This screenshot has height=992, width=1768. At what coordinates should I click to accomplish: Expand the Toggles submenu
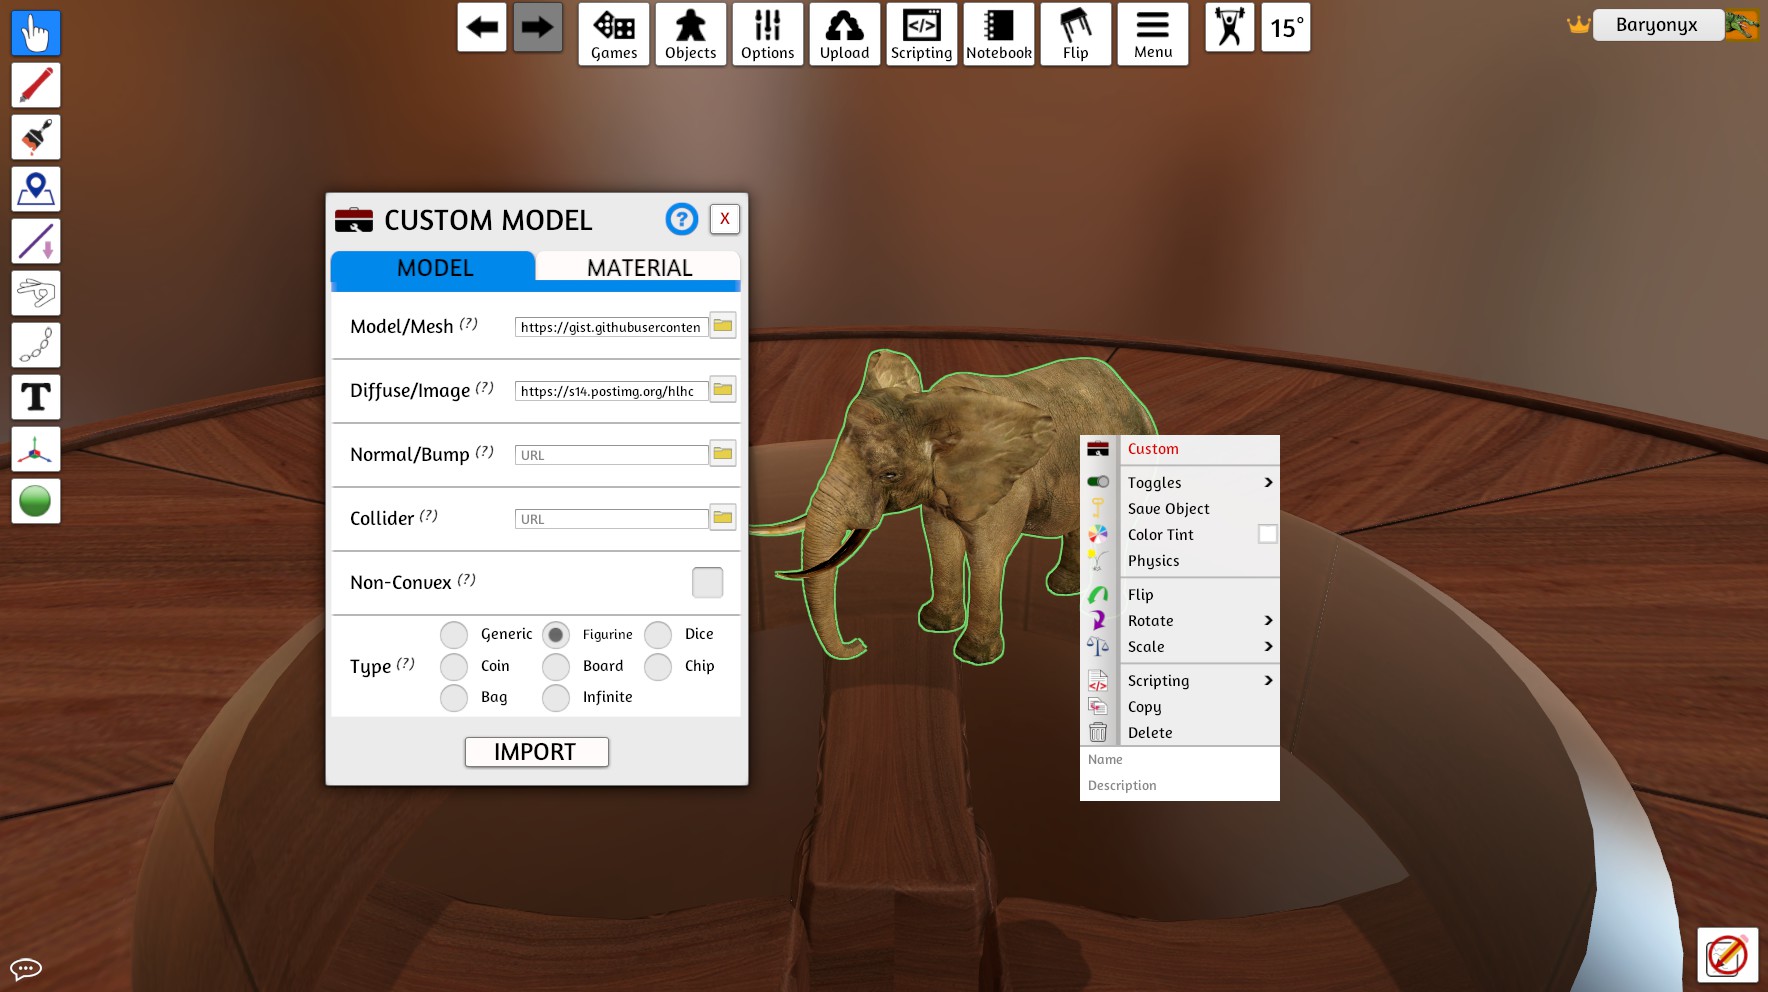tap(1180, 482)
